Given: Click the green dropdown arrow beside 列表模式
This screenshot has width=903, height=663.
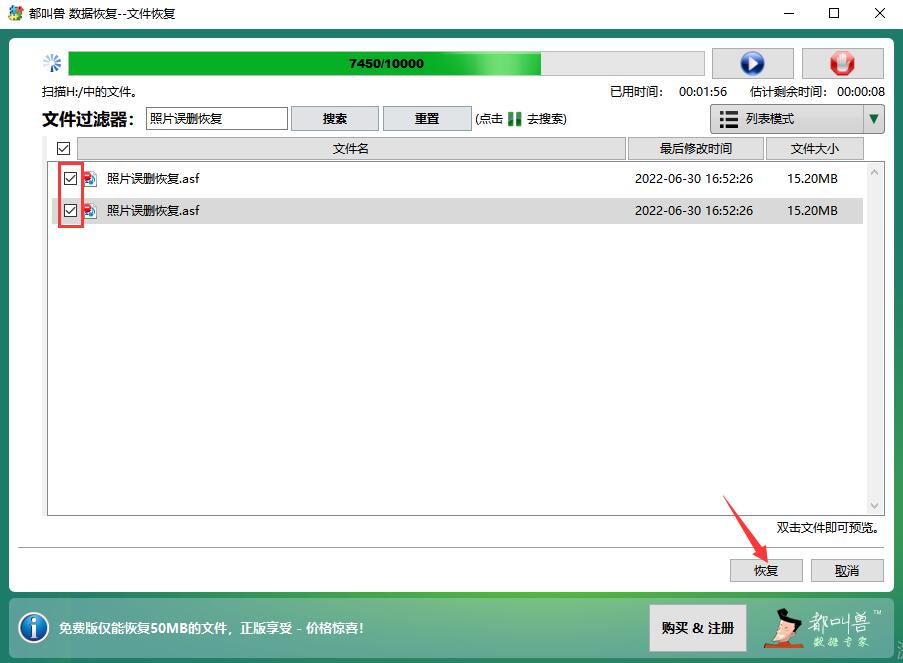Looking at the screenshot, I should (x=874, y=119).
